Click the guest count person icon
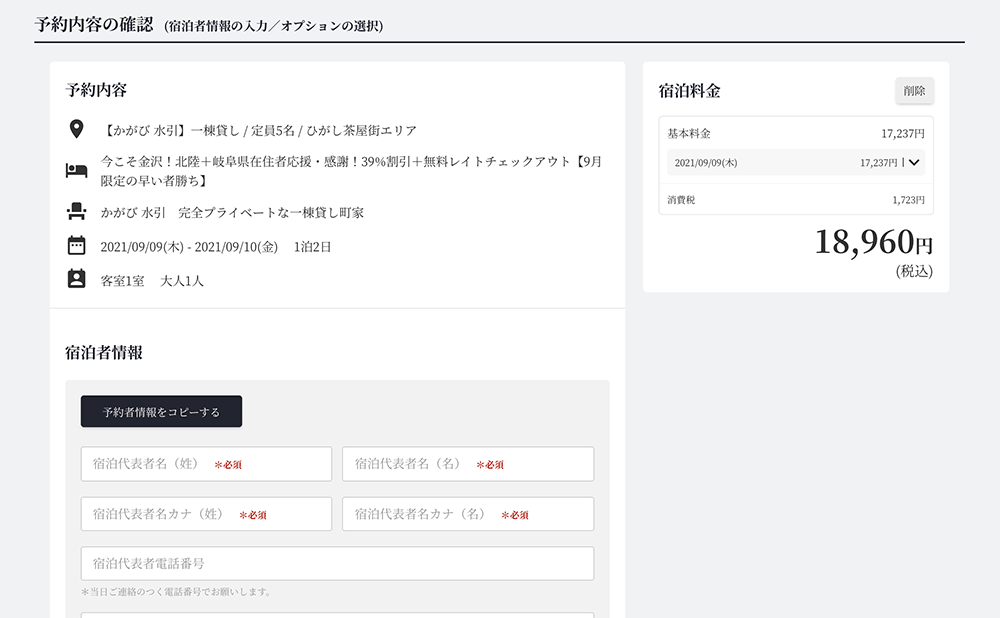1000x618 pixels. point(77,279)
